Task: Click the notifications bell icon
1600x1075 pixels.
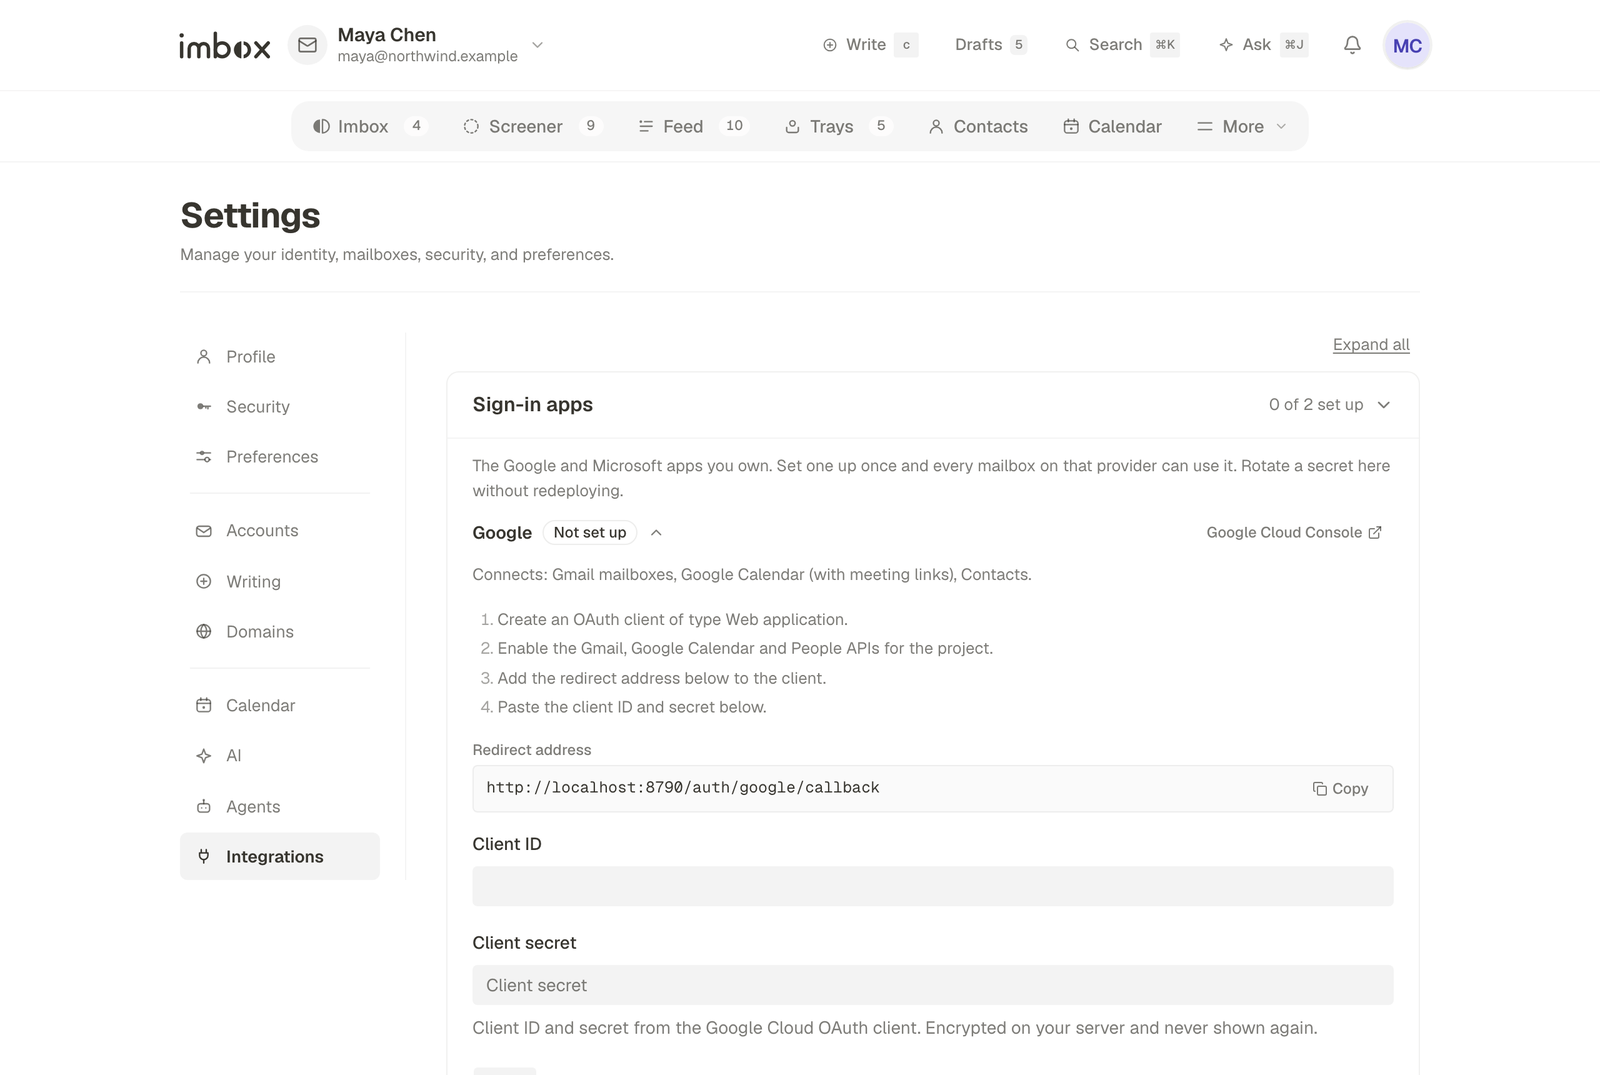Action: (1352, 45)
